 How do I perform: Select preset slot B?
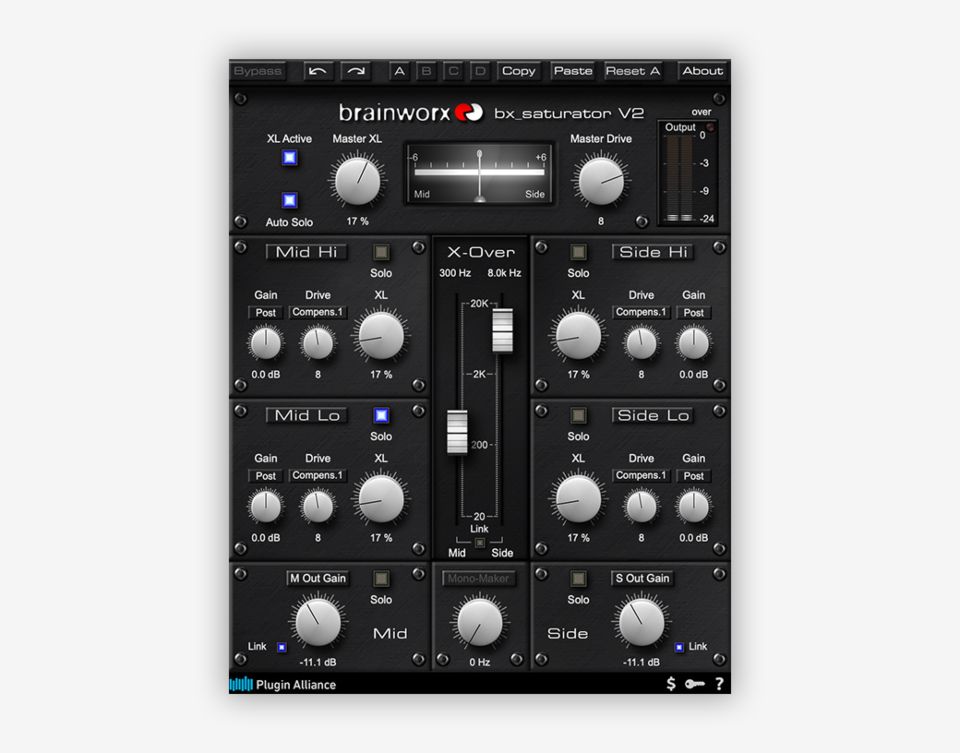tap(427, 71)
